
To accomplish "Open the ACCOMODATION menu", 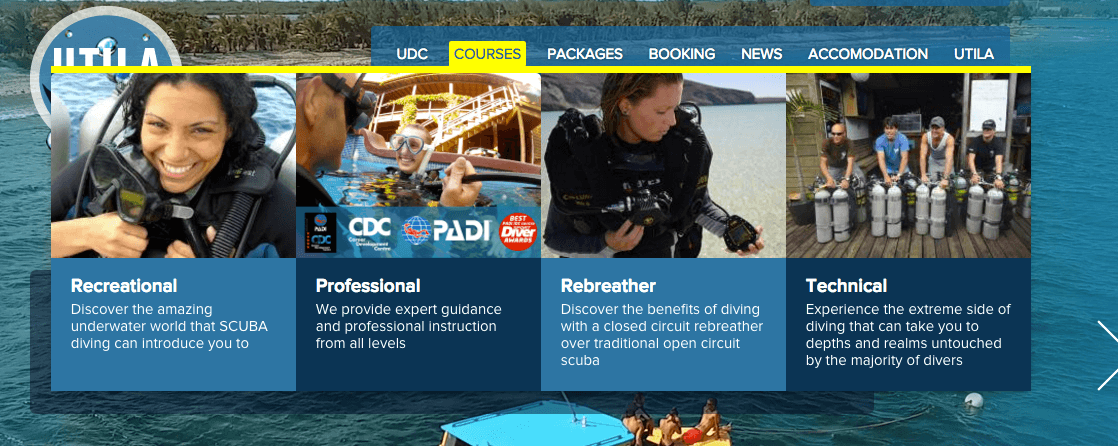I will 868,54.
